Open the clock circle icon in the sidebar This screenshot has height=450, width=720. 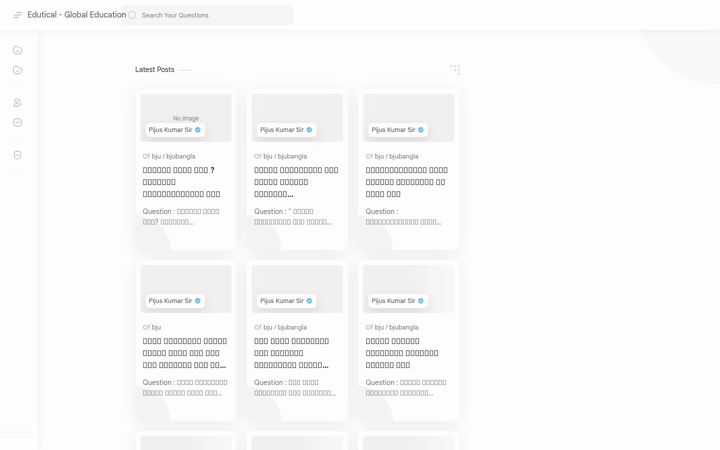[17, 122]
